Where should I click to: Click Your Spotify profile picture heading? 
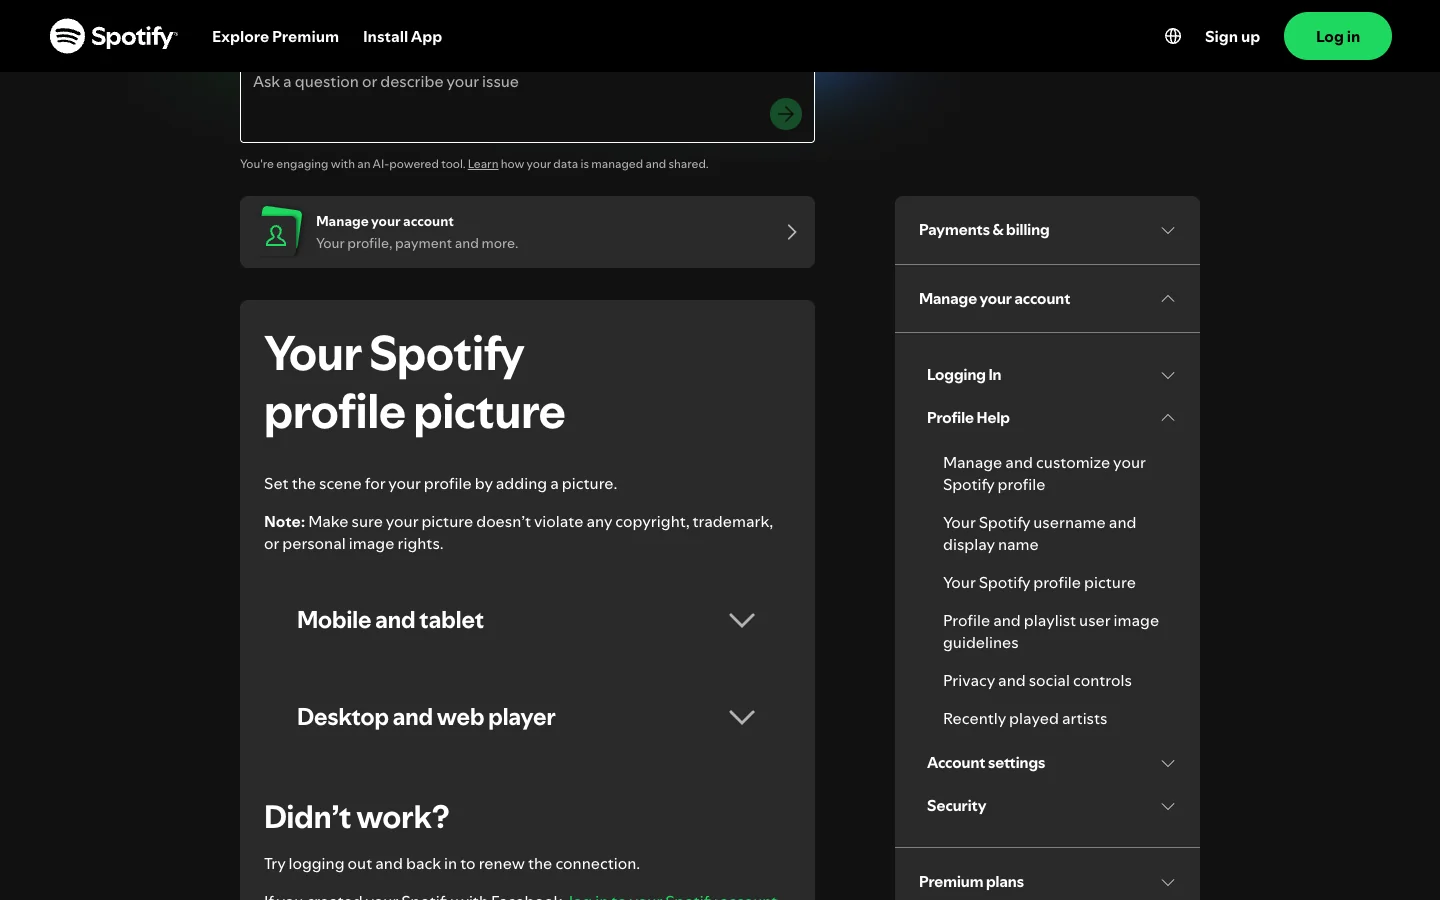coord(414,383)
